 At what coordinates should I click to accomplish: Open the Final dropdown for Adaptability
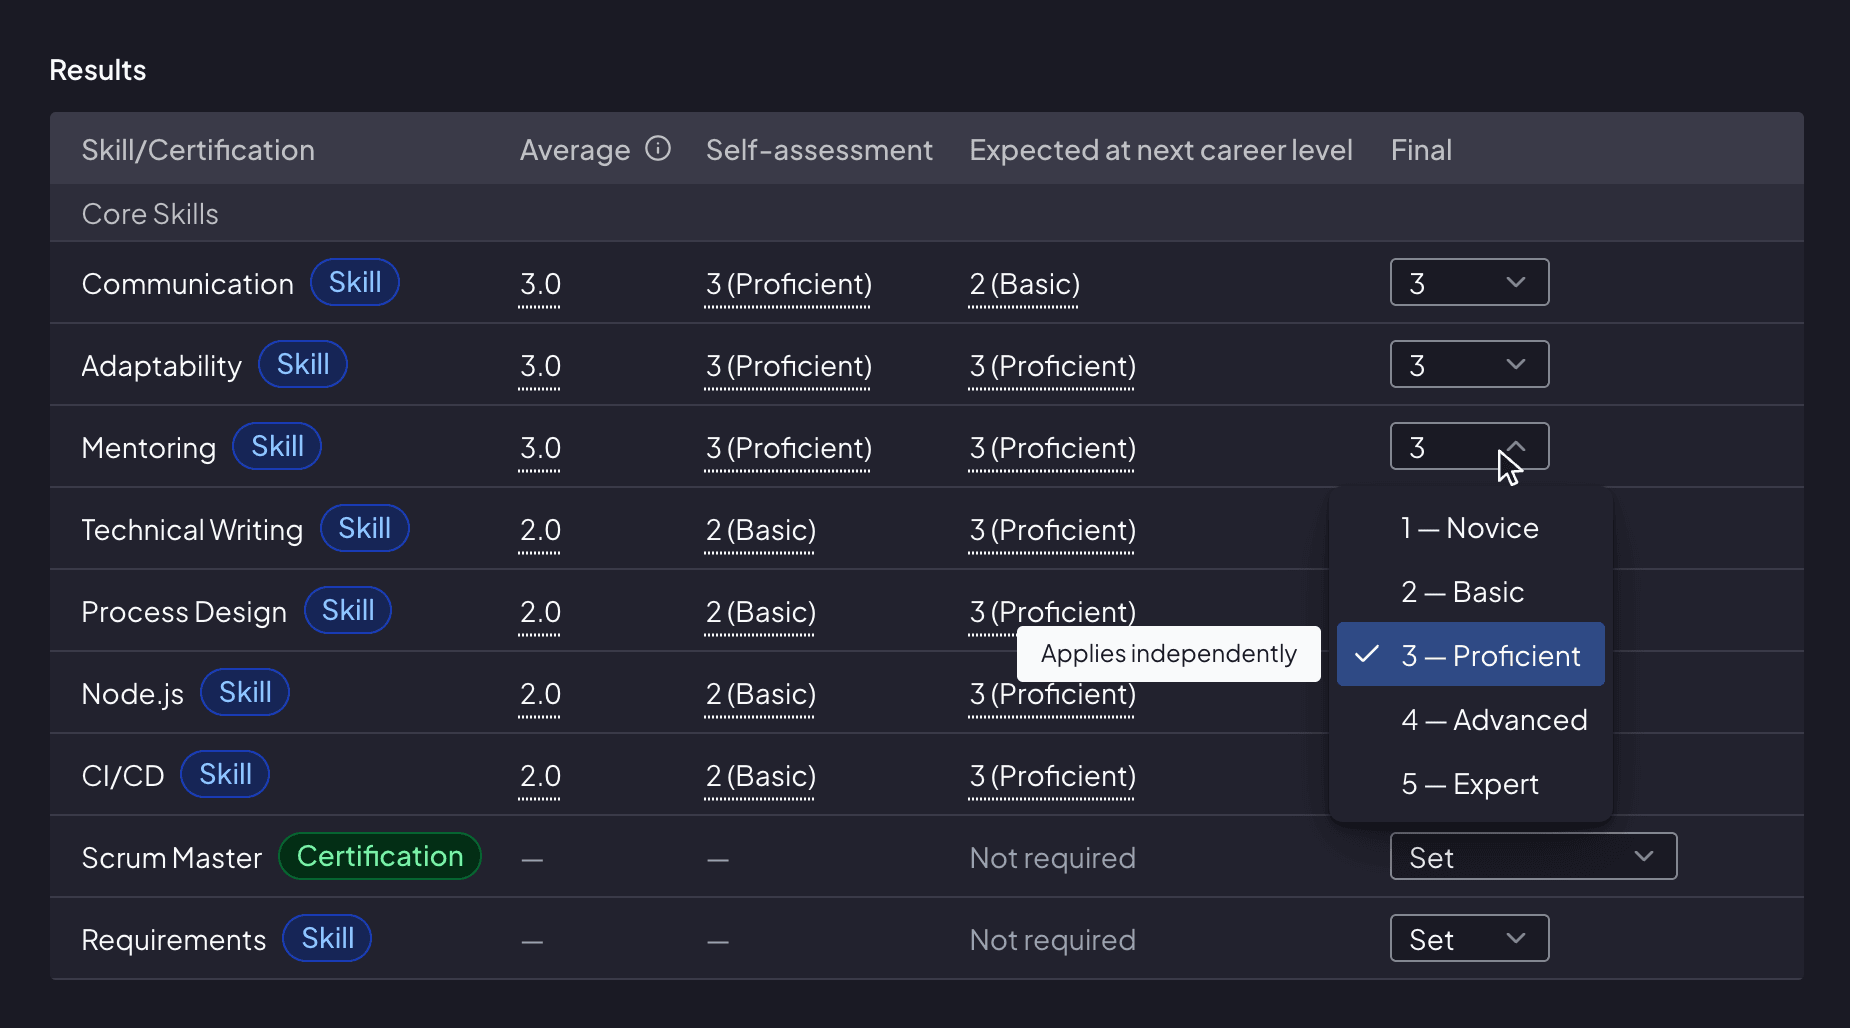1469,365
